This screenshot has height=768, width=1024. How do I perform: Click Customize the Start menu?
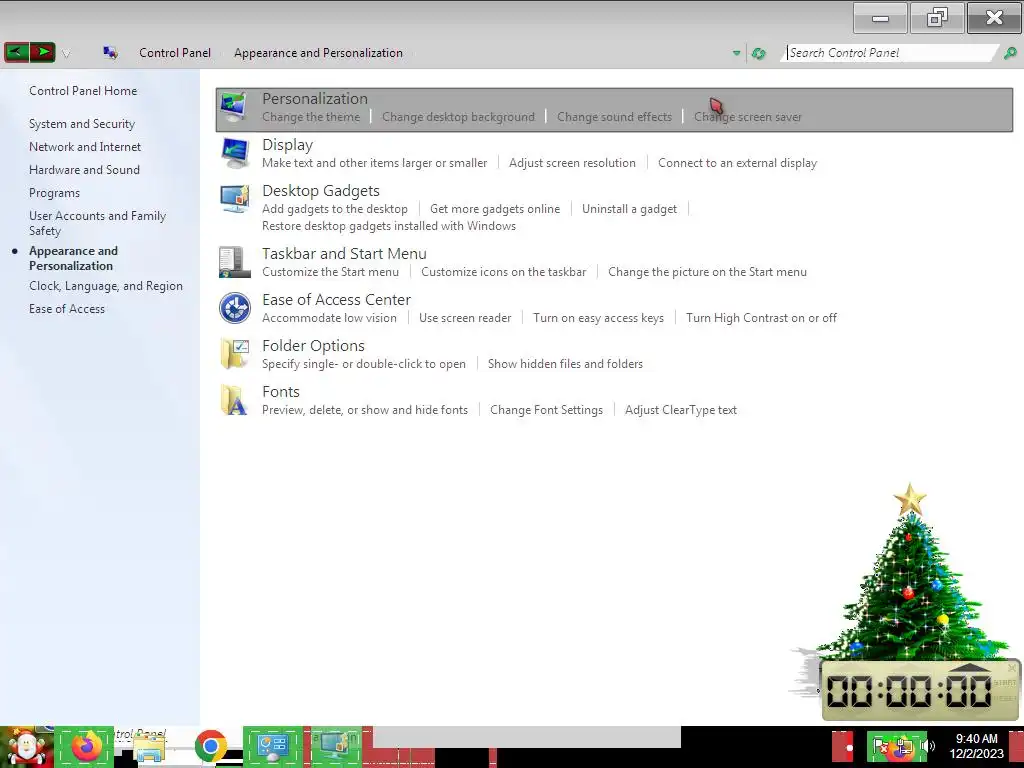330,272
